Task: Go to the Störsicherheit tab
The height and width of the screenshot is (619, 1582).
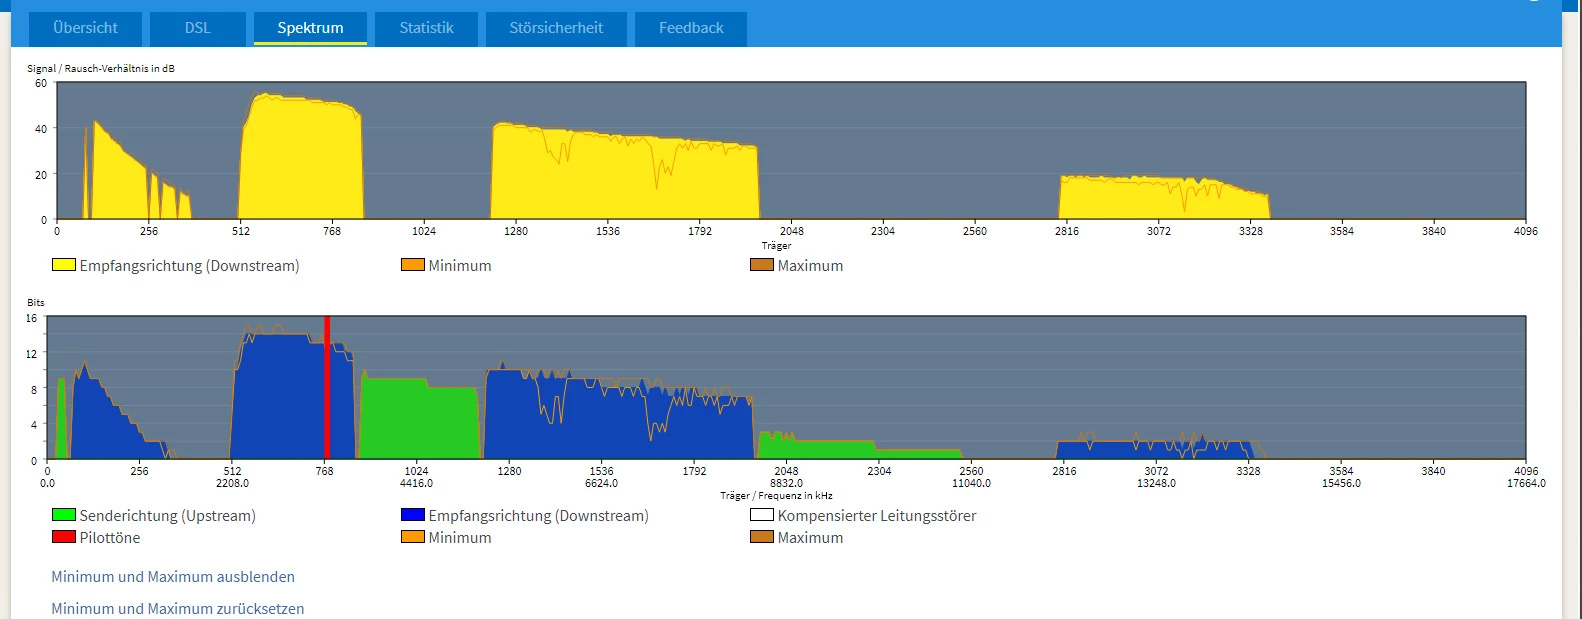Action: click(556, 28)
